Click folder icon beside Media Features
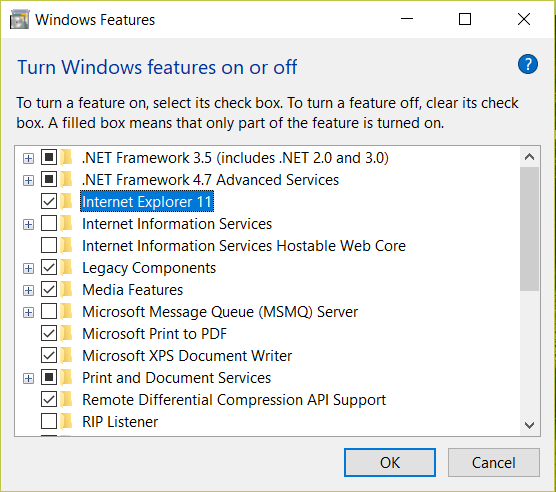The image size is (556, 492). (x=66, y=289)
